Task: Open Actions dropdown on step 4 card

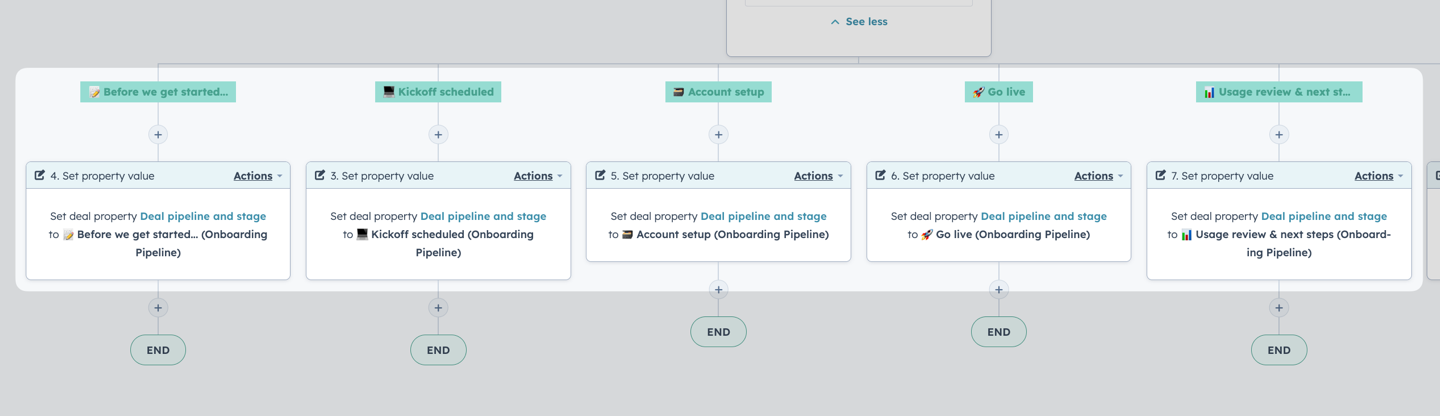Action: (x=258, y=176)
